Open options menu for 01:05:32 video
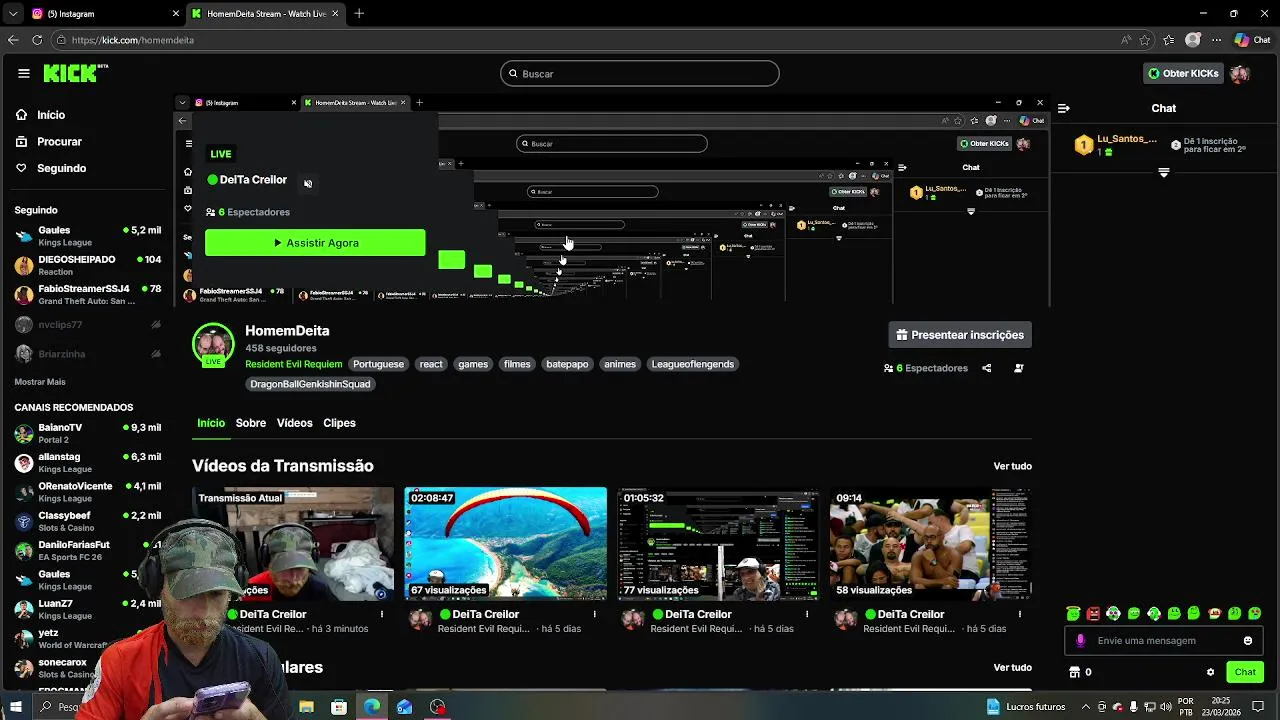1280x720 pixels. (807, 614)
